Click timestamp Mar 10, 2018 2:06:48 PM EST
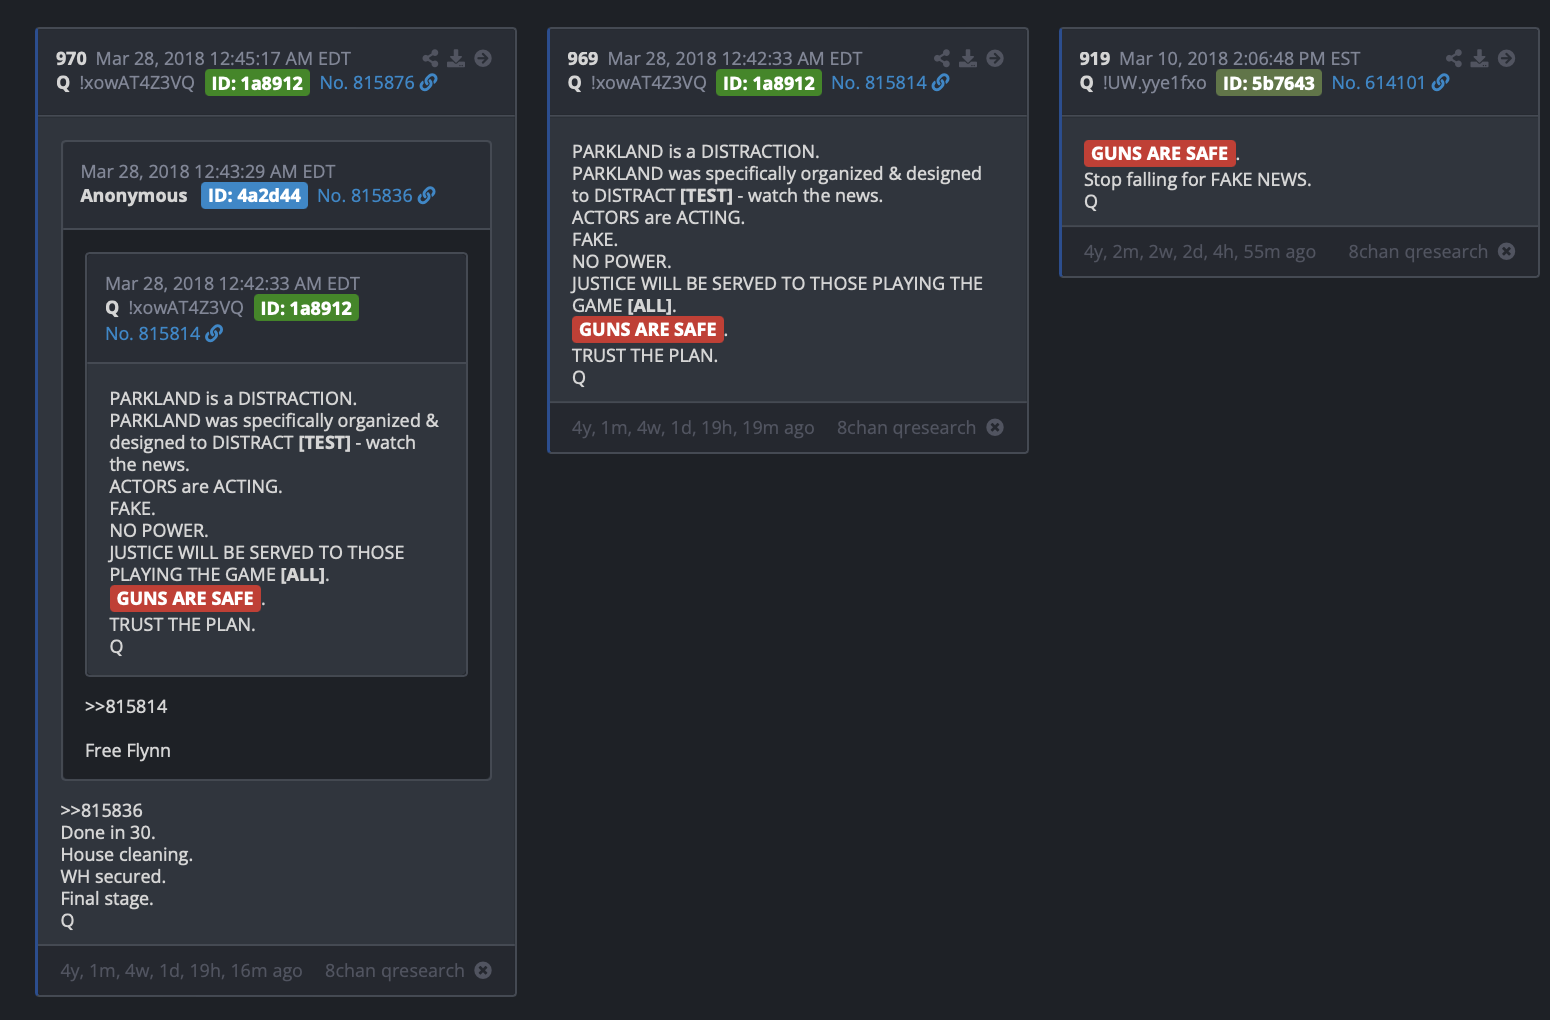The width and height of the screenshot is (1550, 1020). pyautogui.click(x=1240, y=59)
